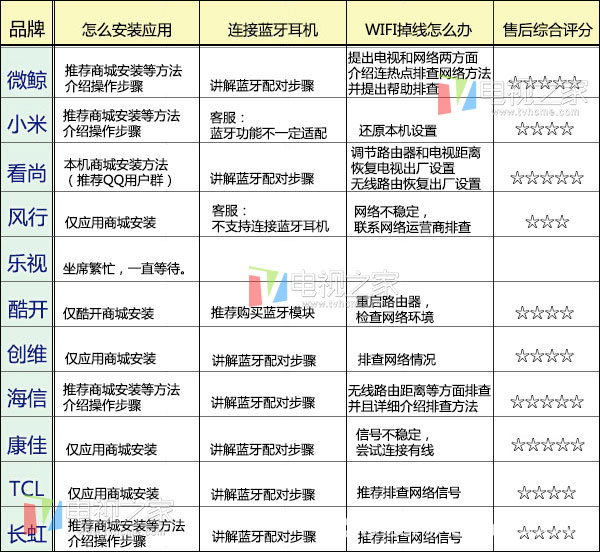Click 本机商城安装方法 in 看尚 row
The width and height of the screenshot is (600, 552).
(x=116, y=164)
